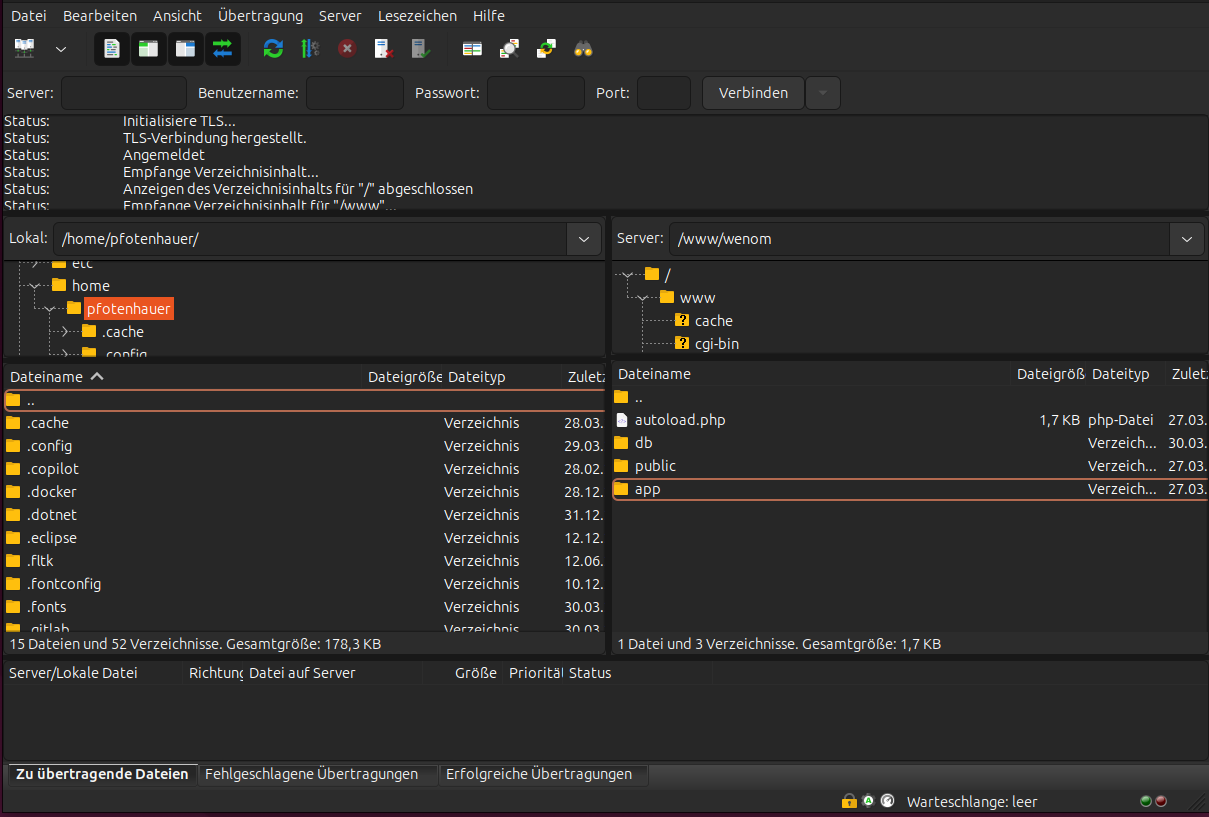Refresh the file and folder lists
This screenshot has height=817, width=1209.
click(272, 48)
